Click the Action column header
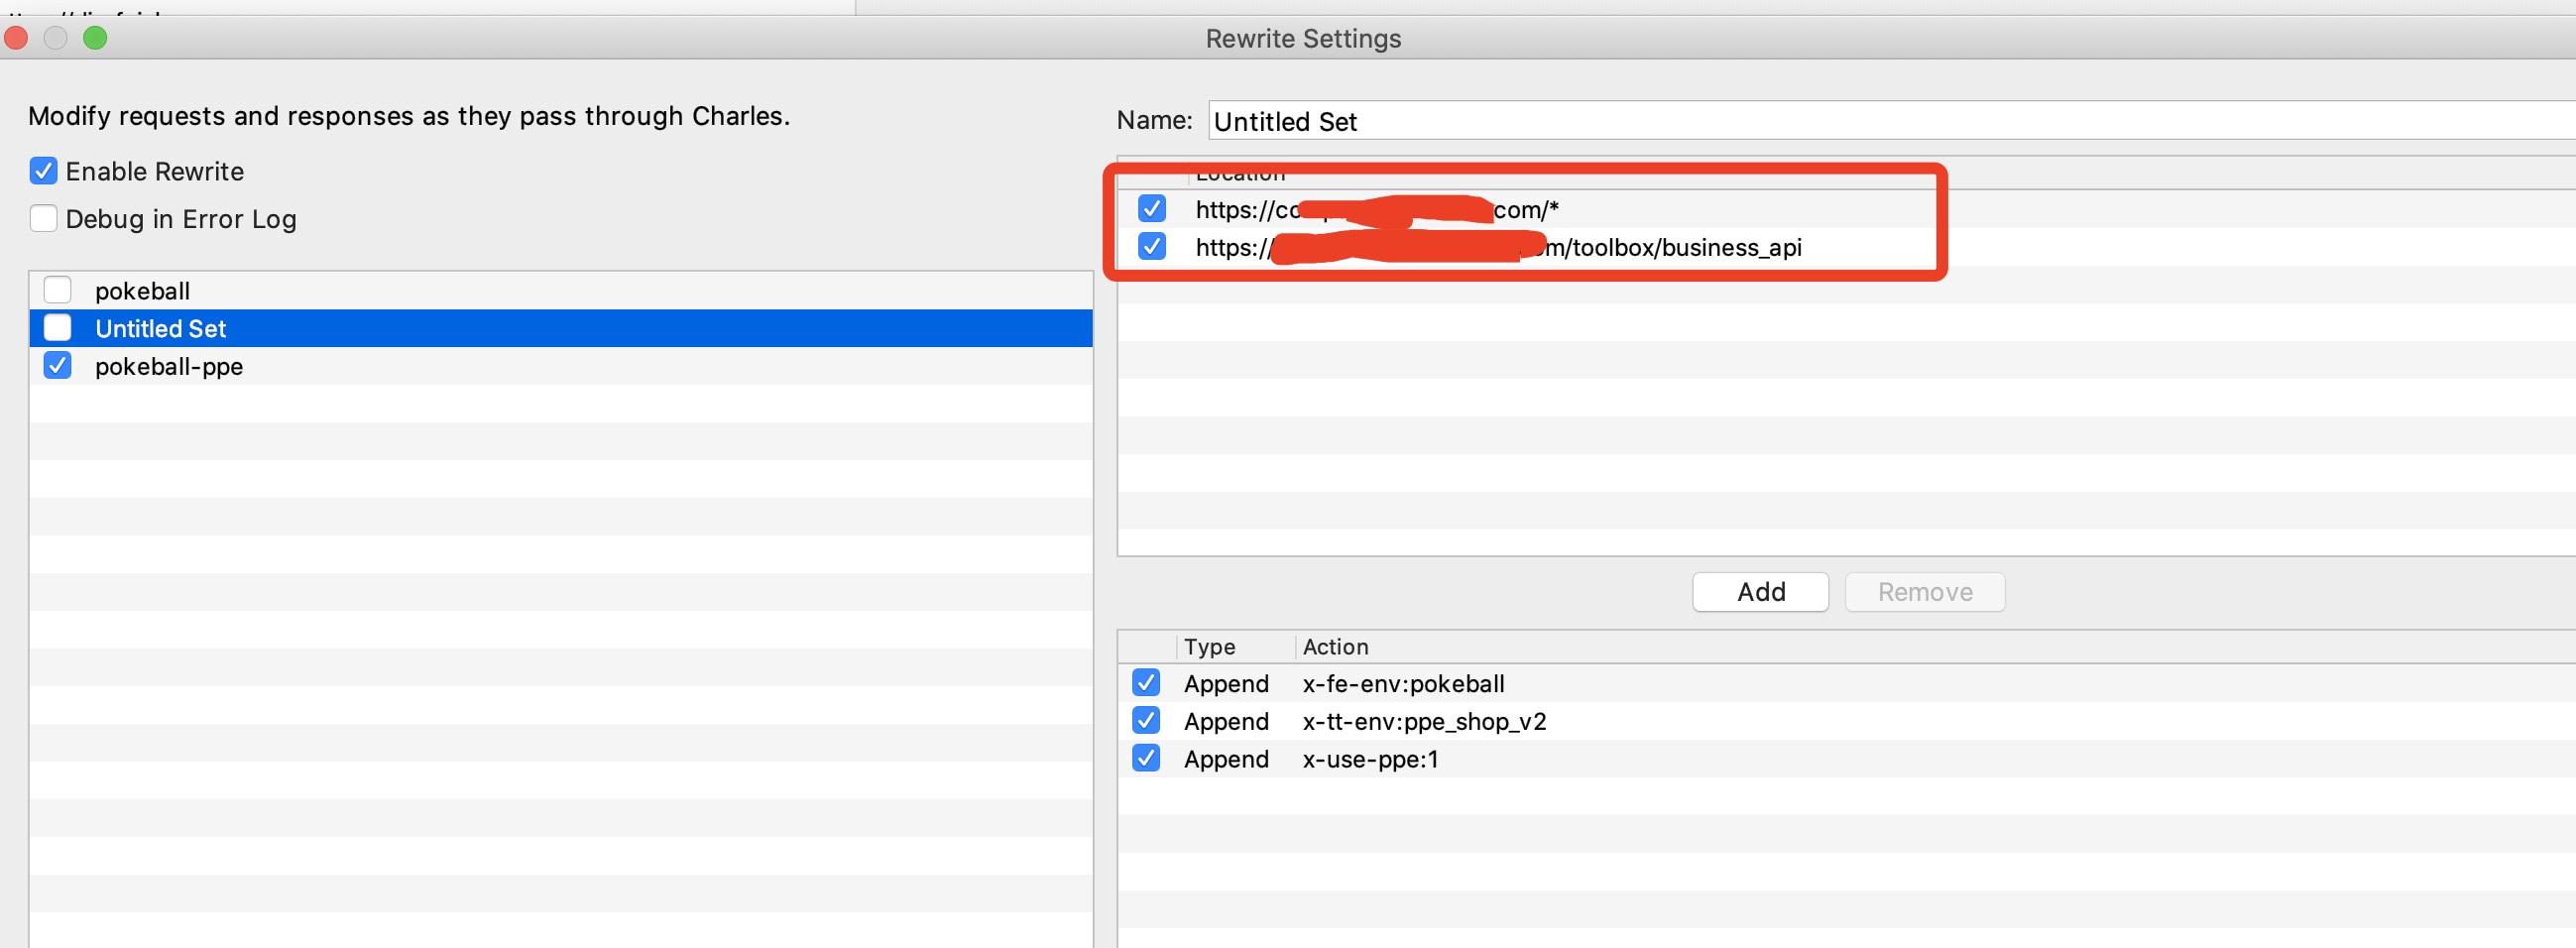2576x948 pixels. pyautogui.click(x=1335, y=647)
